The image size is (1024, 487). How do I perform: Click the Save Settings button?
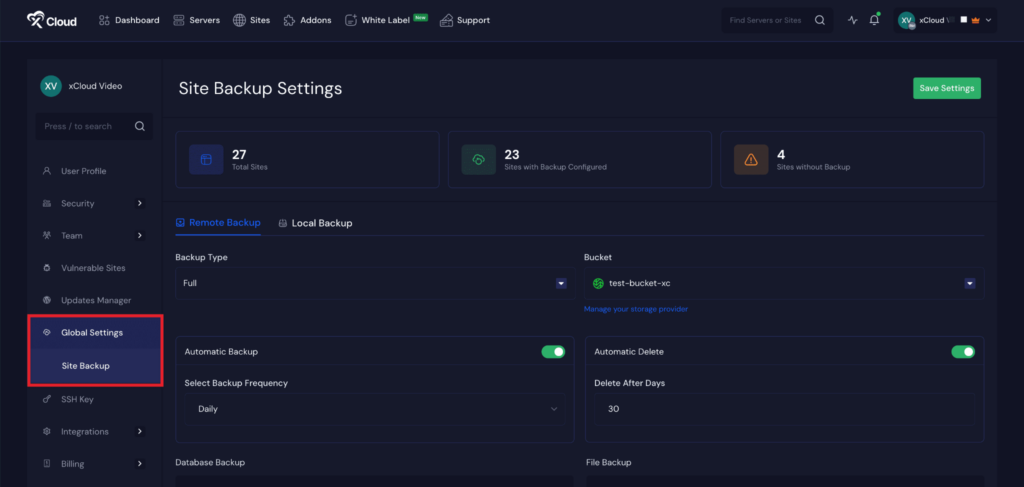946,88
